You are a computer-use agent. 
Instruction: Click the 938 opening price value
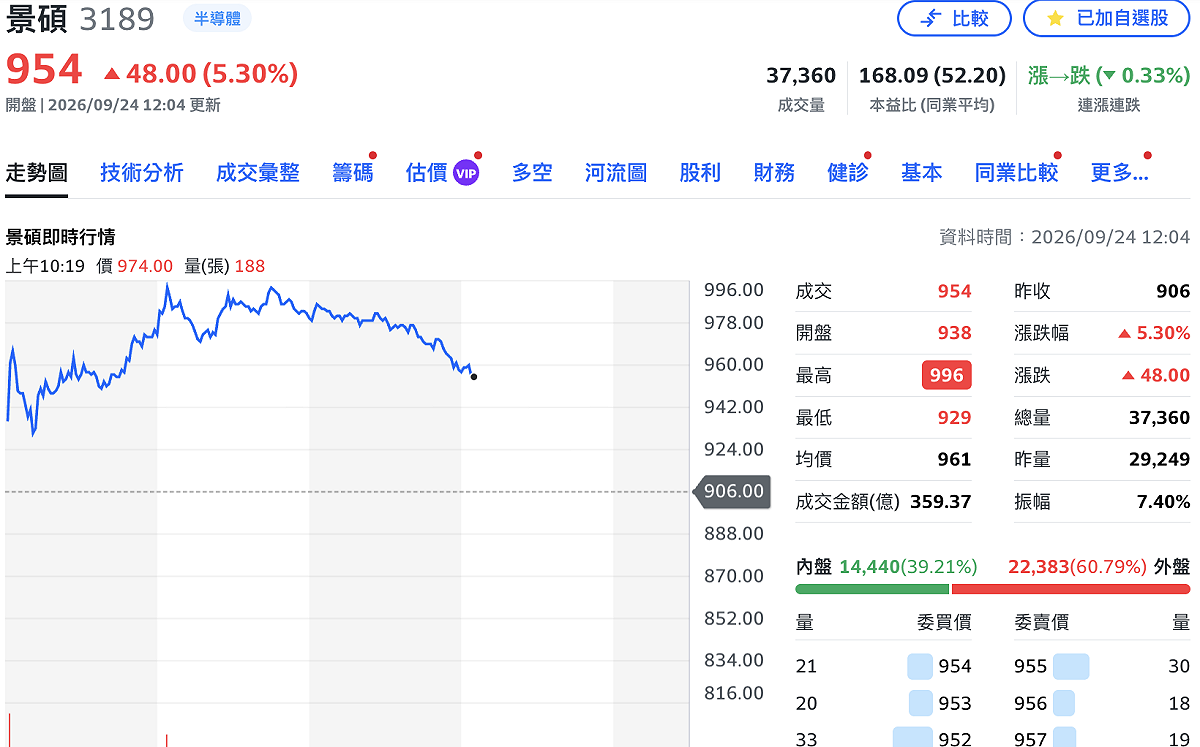(x=954, y=333)
